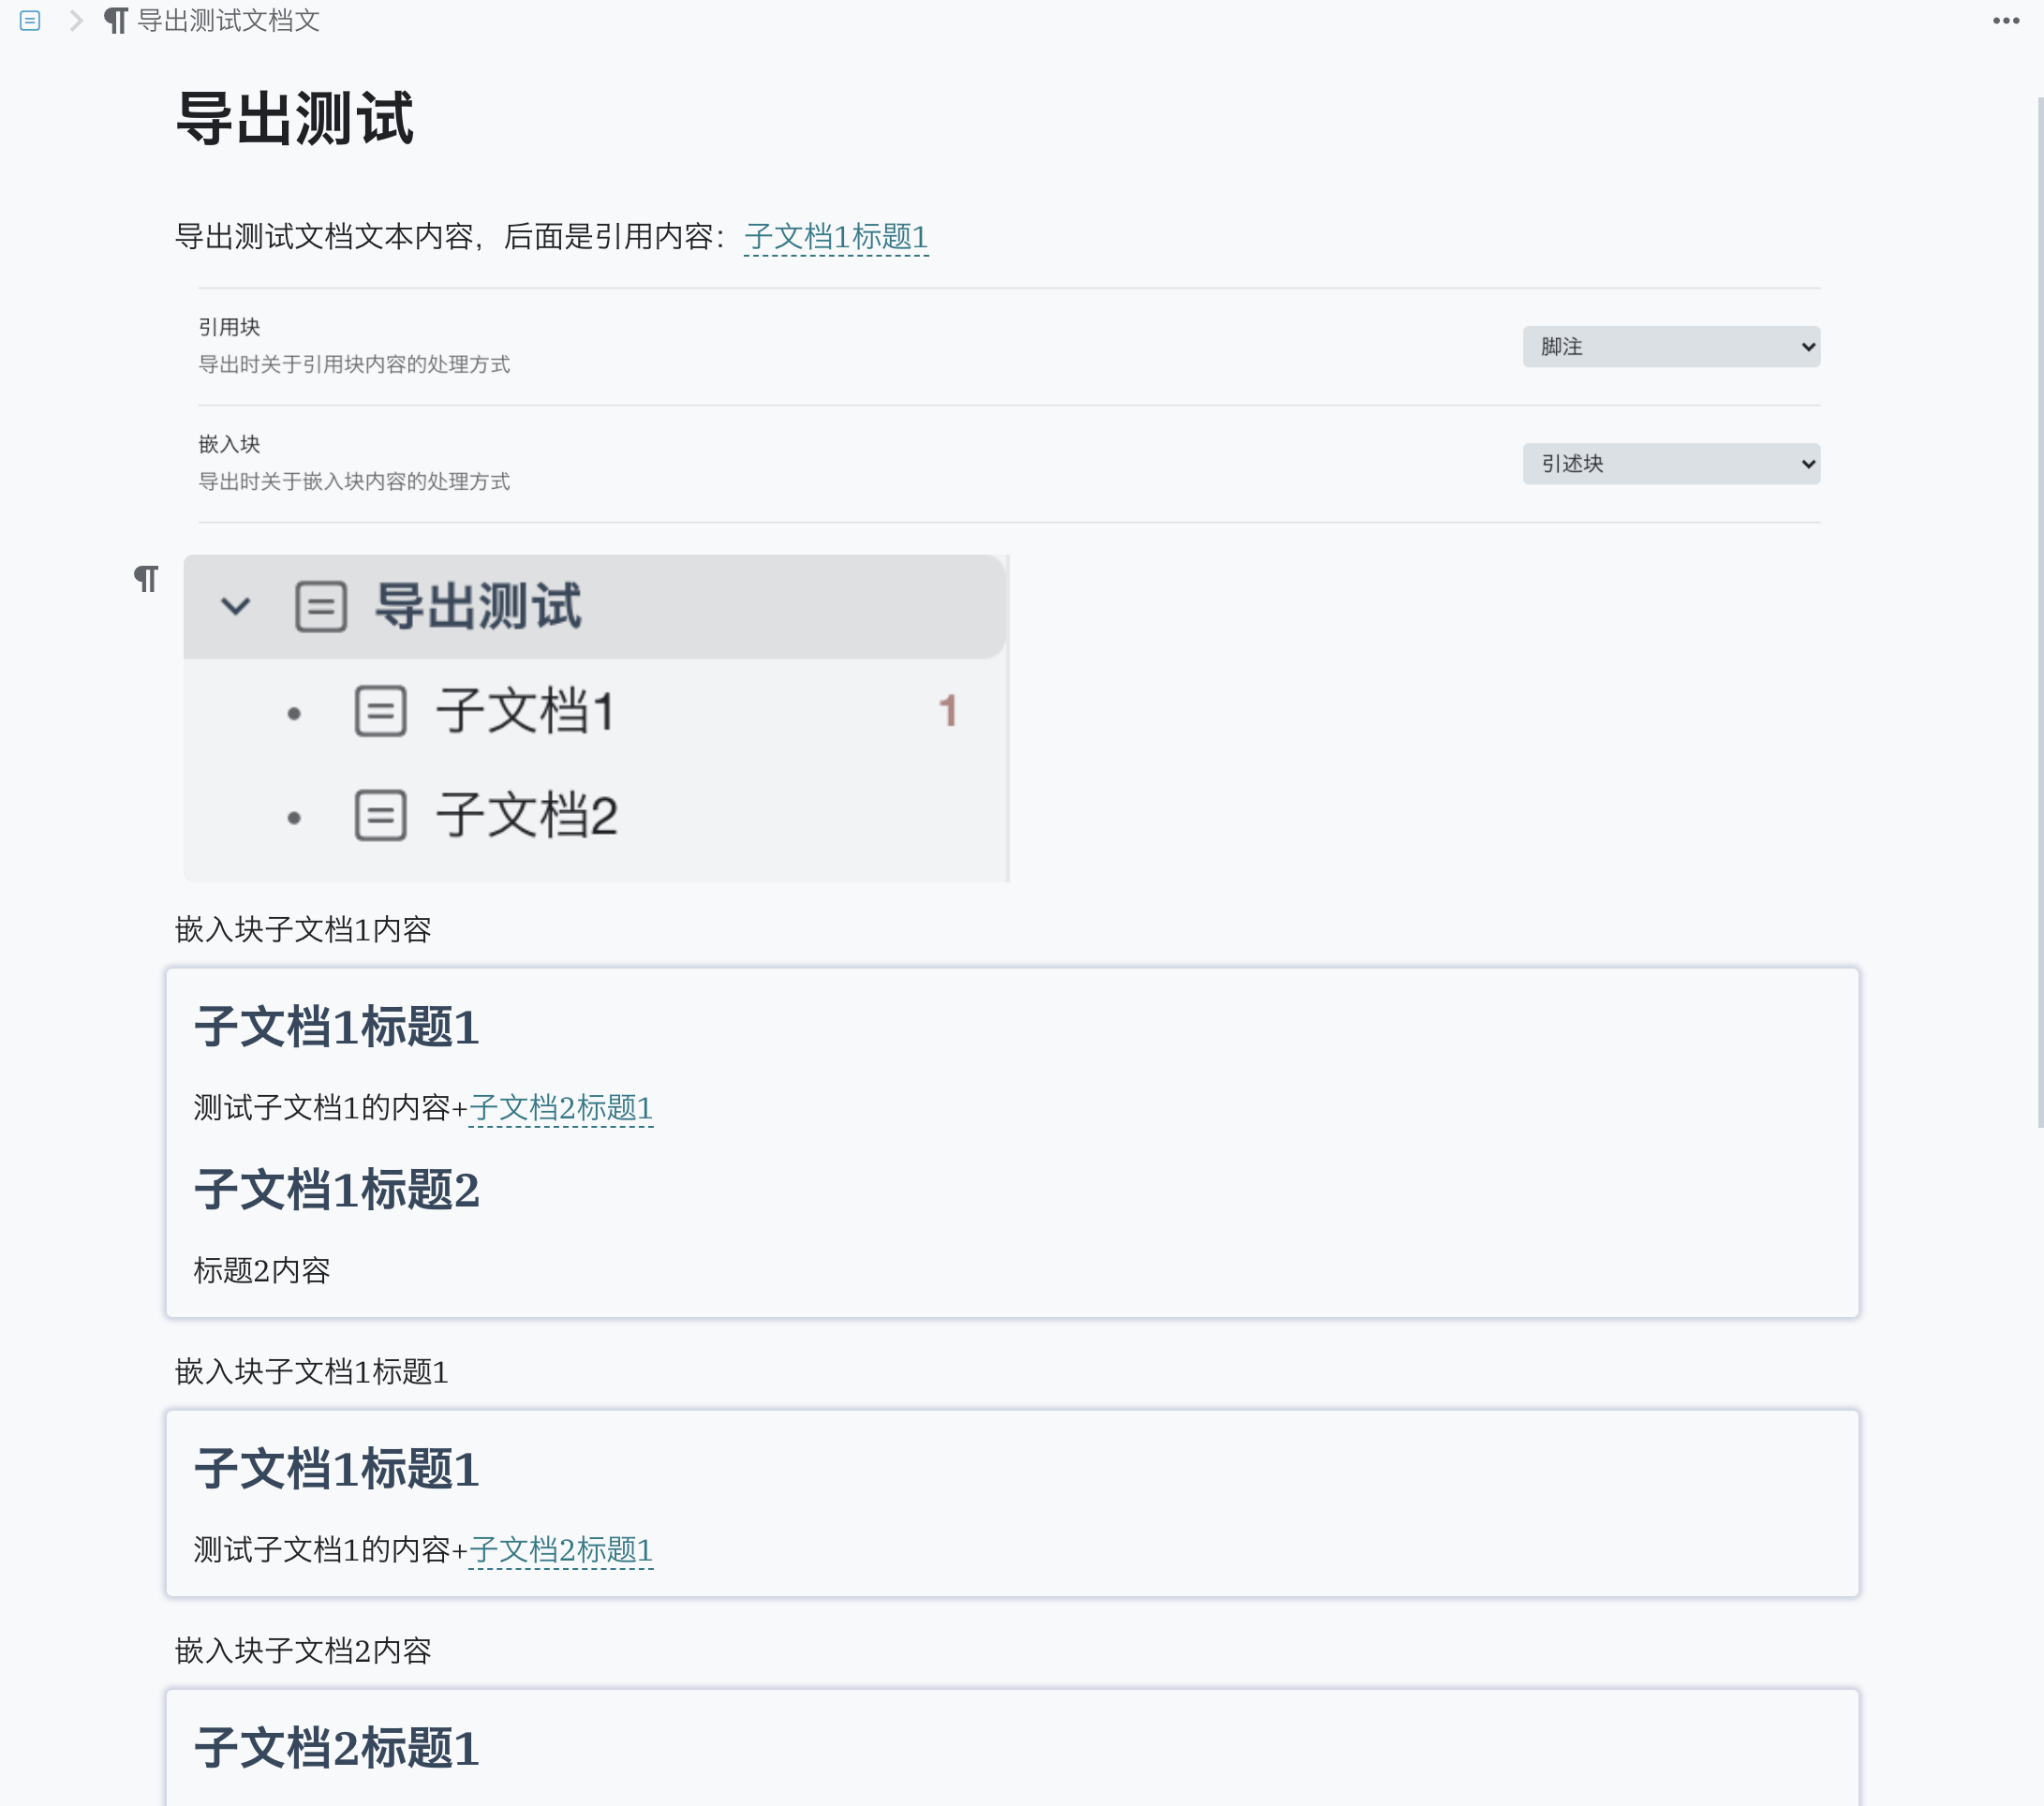
Task: Click the paragraph block gutter icon
Action: coord(146,578)
